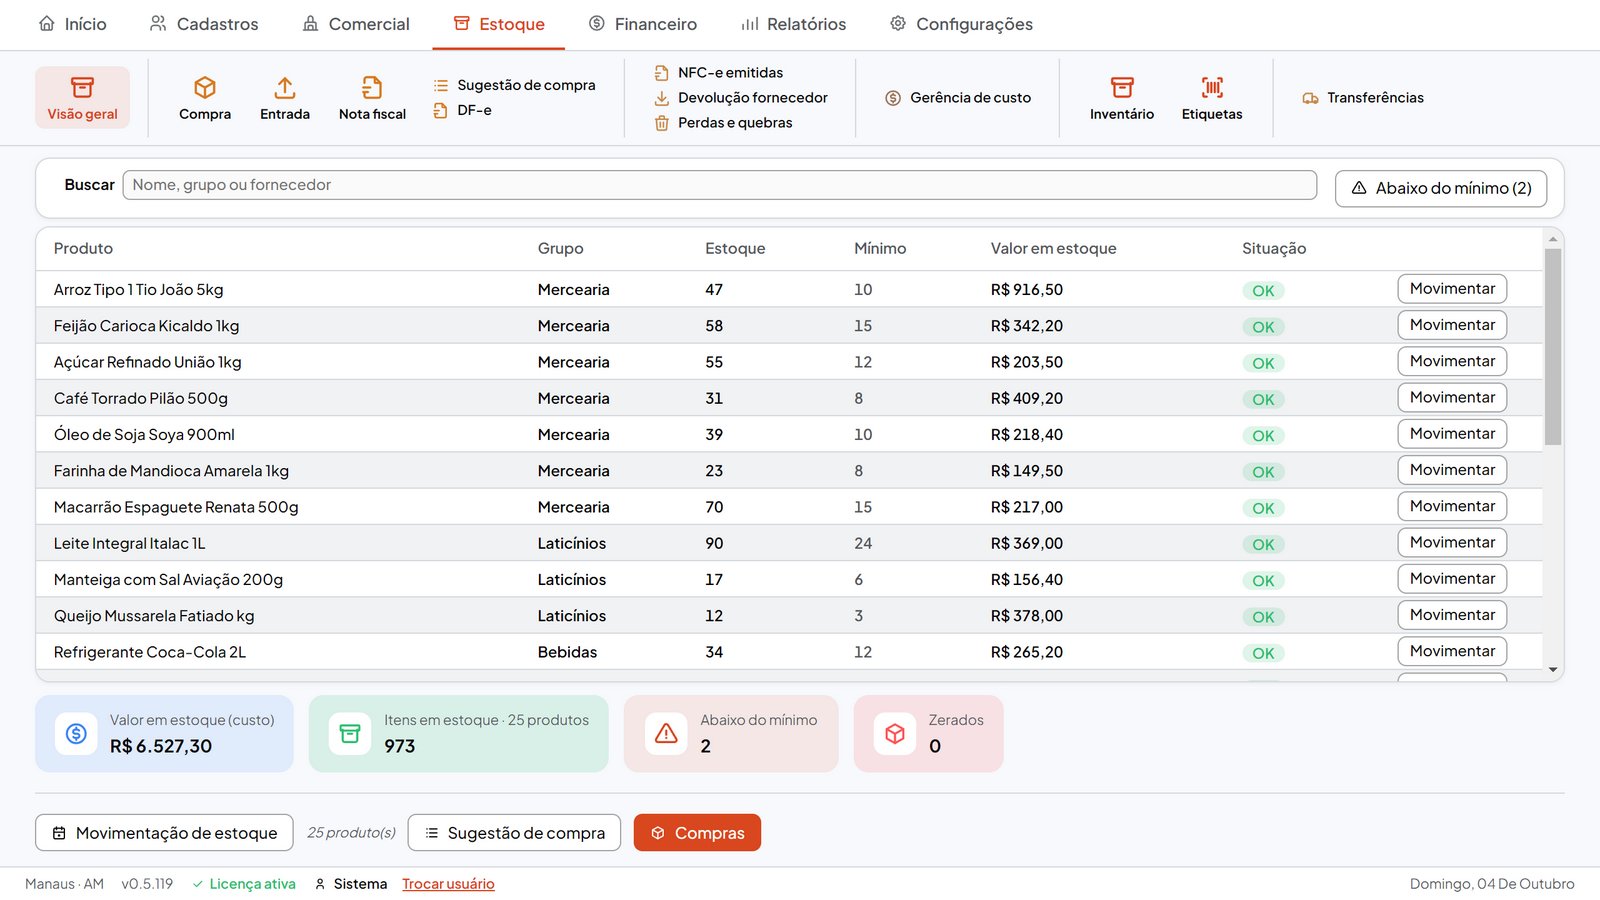
Task: Click Movimentar for Refrigerante Coca-Cola 2L
Action: point(1452,651)
